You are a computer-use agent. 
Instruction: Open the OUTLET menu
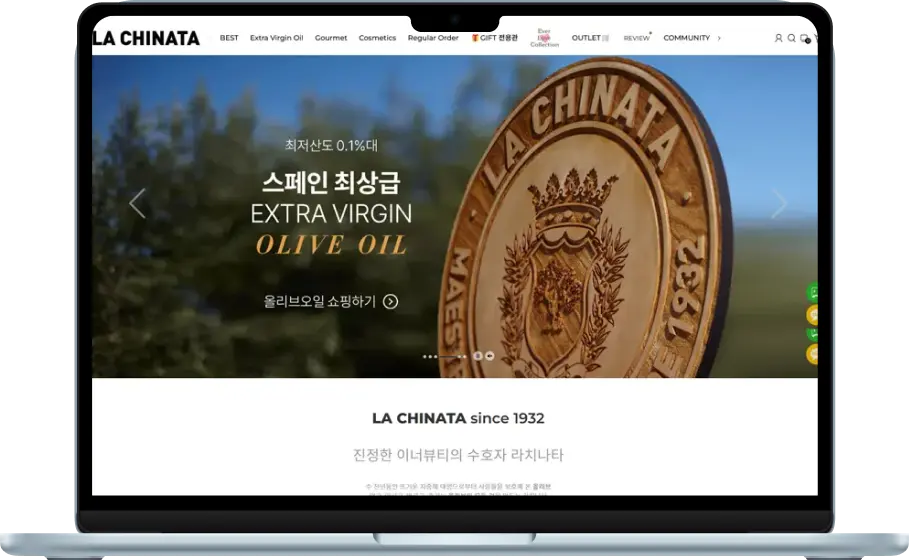point(590,38)
